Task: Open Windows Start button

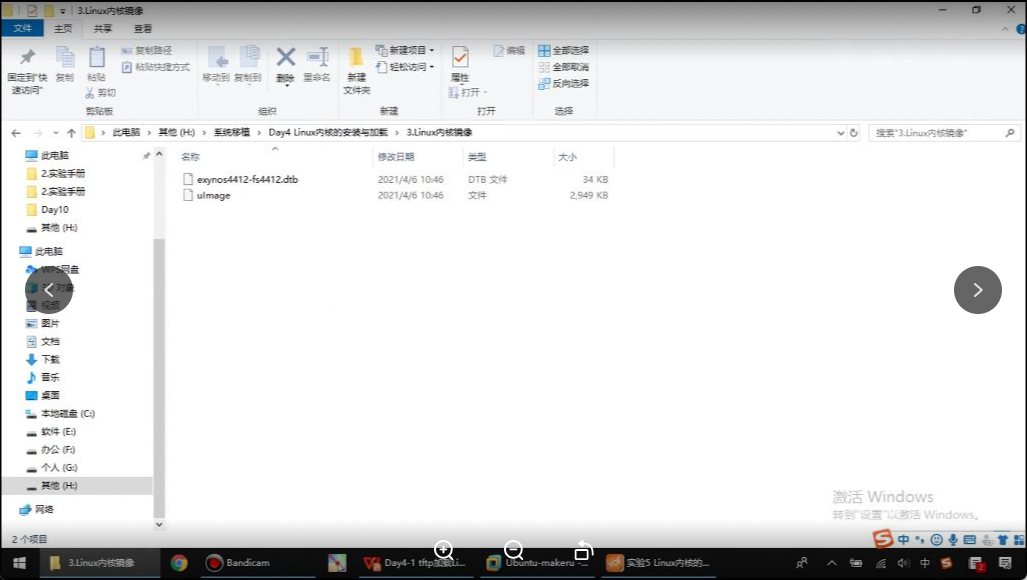Action: [20, 563]
